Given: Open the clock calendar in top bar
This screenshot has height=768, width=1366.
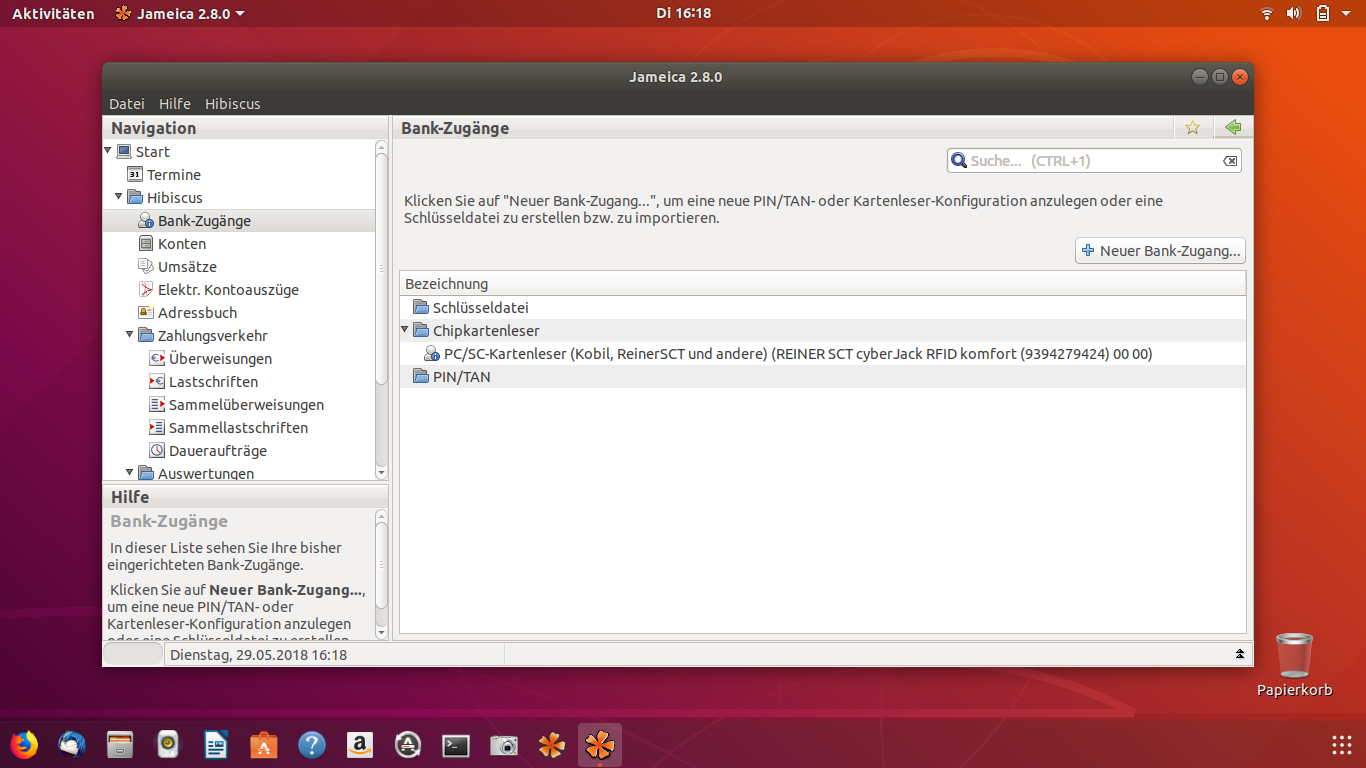Looking at the screenshot, I should (684, 13).
